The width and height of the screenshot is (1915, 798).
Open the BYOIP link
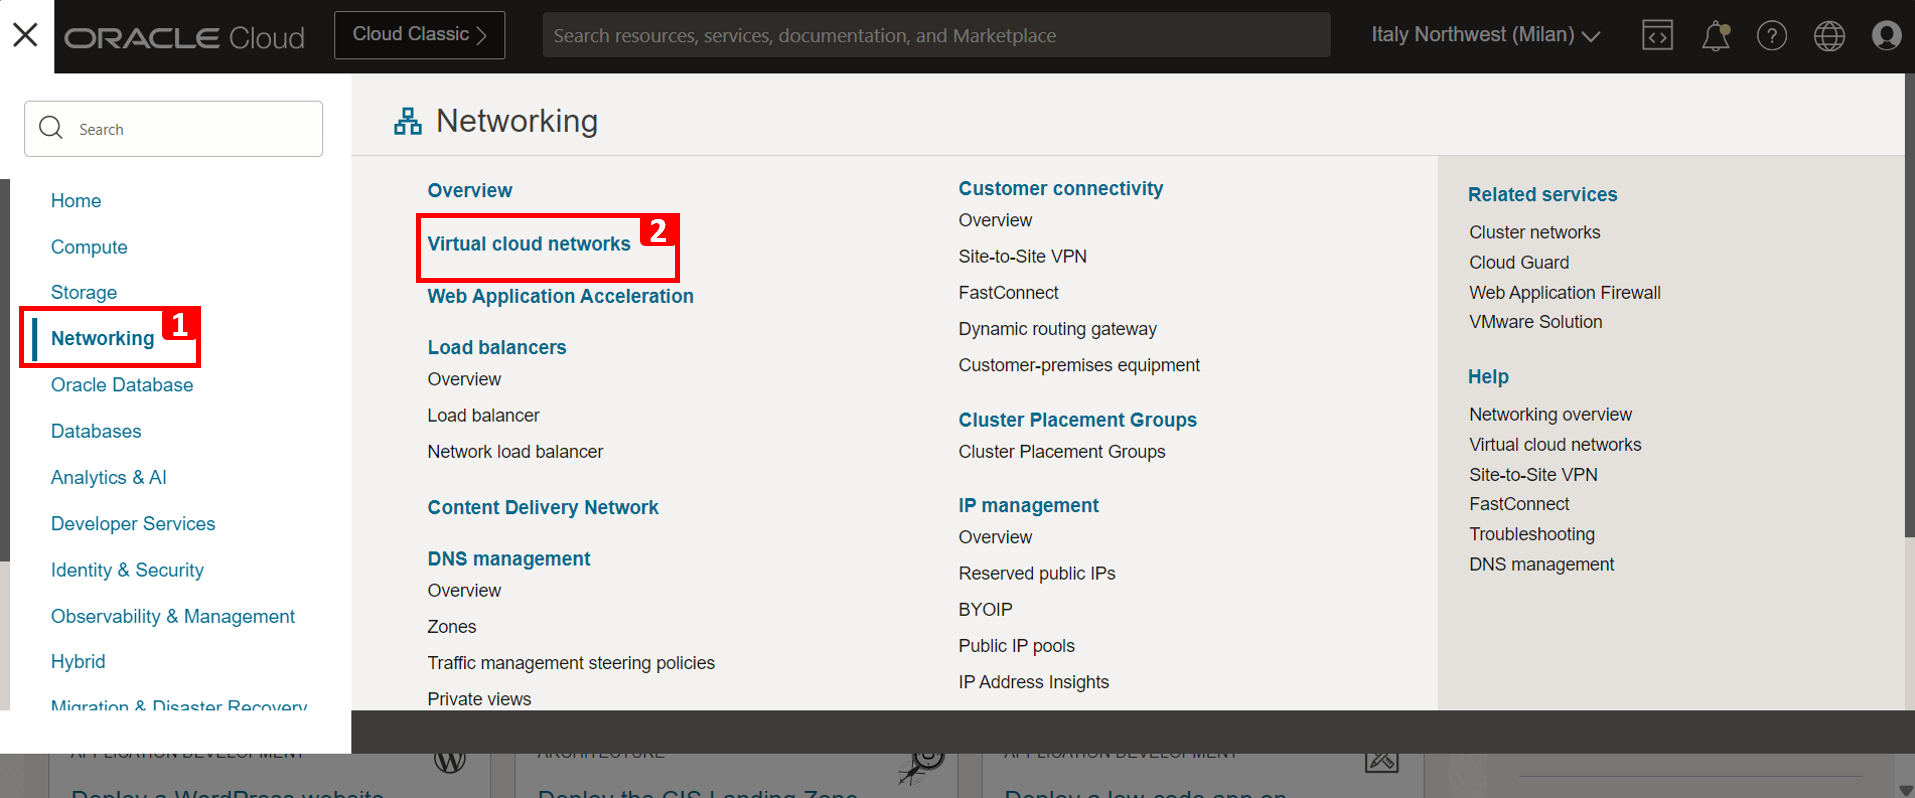coord(985,610)
